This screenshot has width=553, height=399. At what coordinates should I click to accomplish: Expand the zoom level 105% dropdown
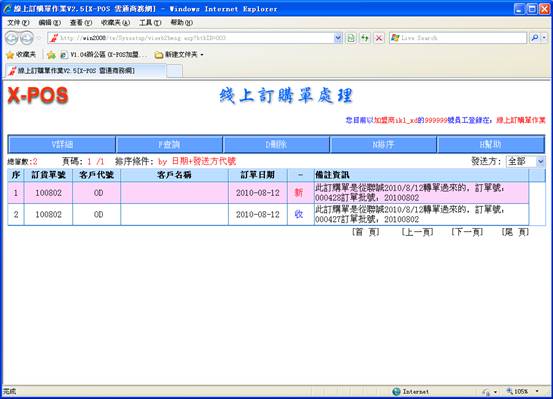click(x=537, y=391)
